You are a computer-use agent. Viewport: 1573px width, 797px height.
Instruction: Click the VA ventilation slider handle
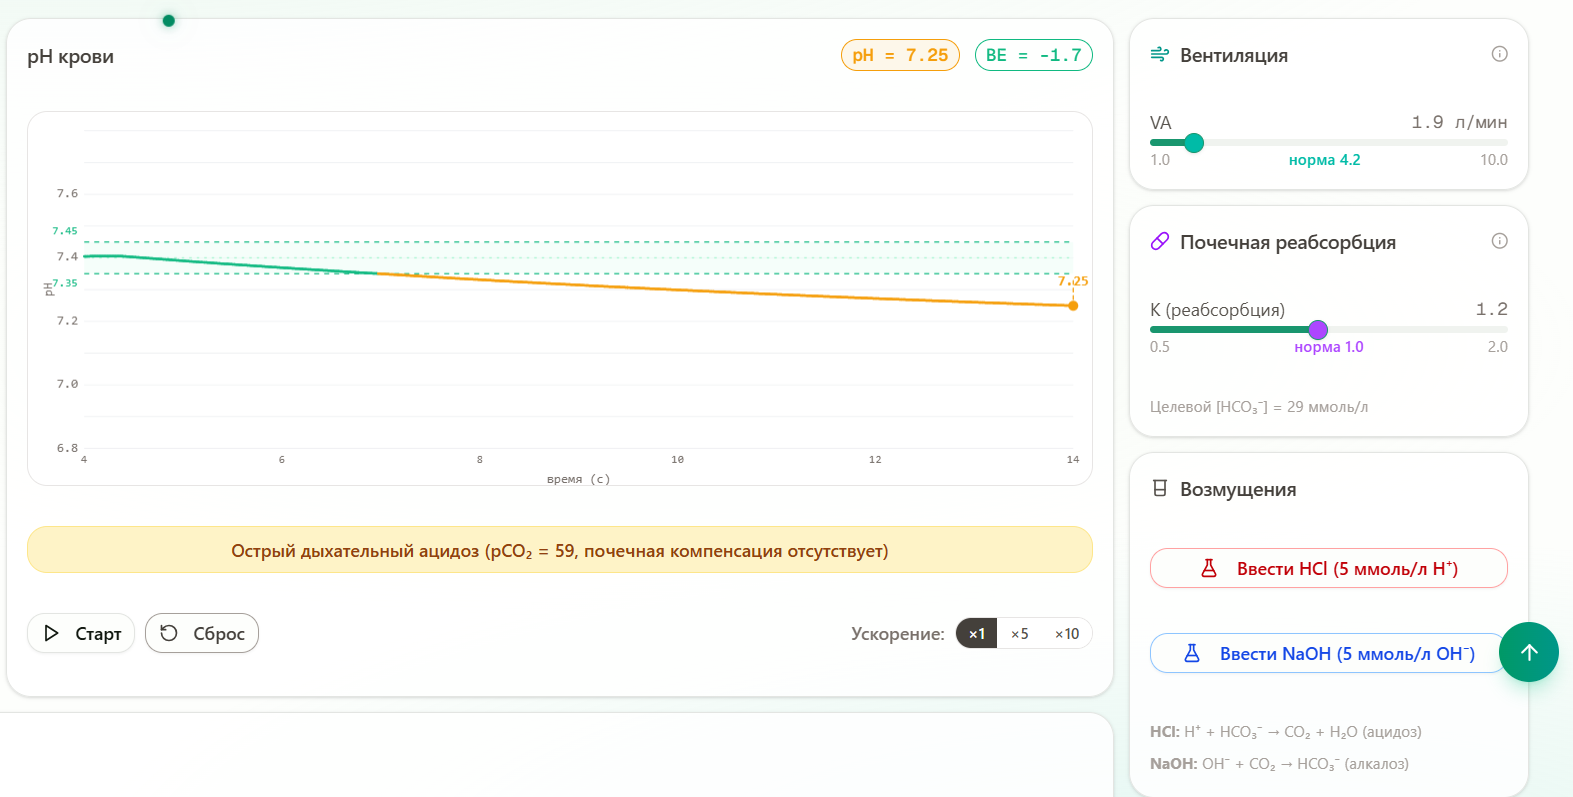tap(1194, 143)
